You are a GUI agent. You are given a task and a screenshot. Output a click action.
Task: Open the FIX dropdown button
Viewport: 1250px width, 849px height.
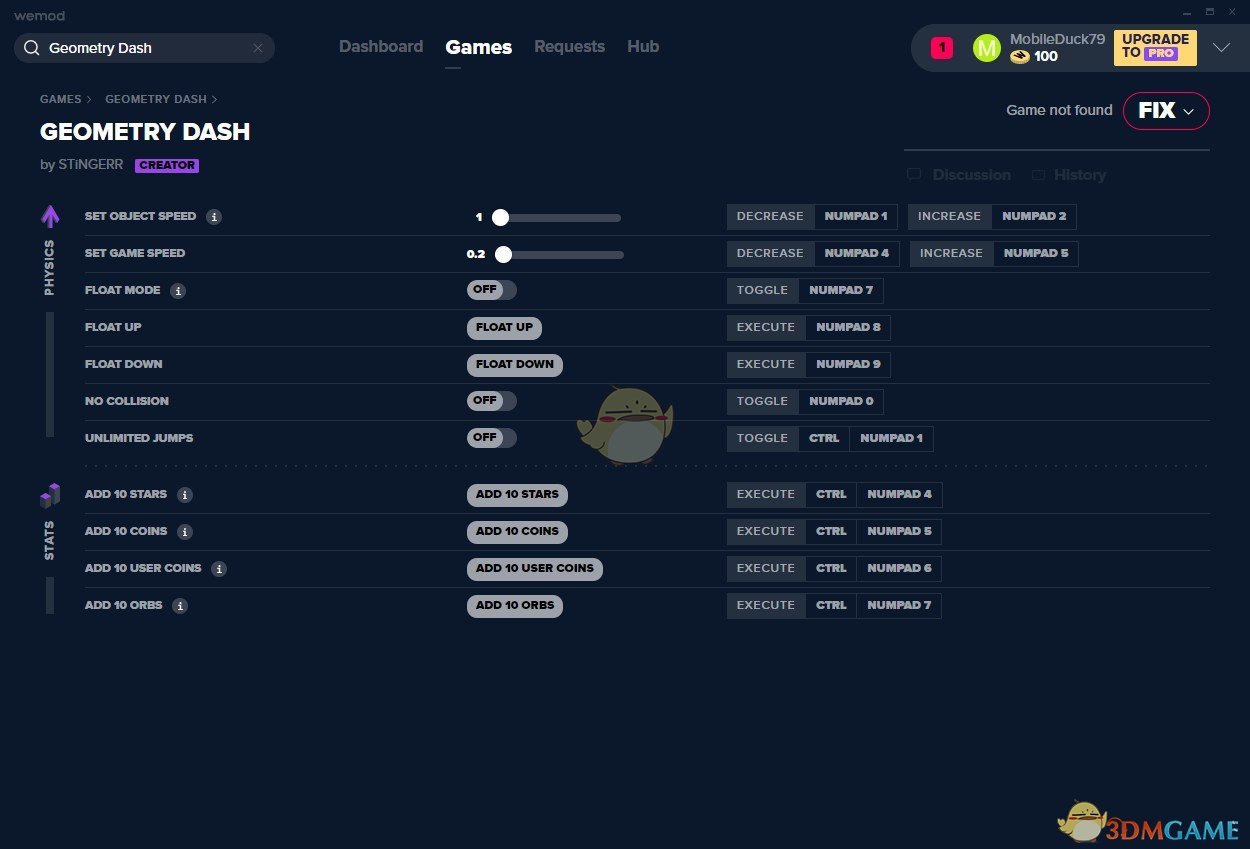click(1166, 111)
